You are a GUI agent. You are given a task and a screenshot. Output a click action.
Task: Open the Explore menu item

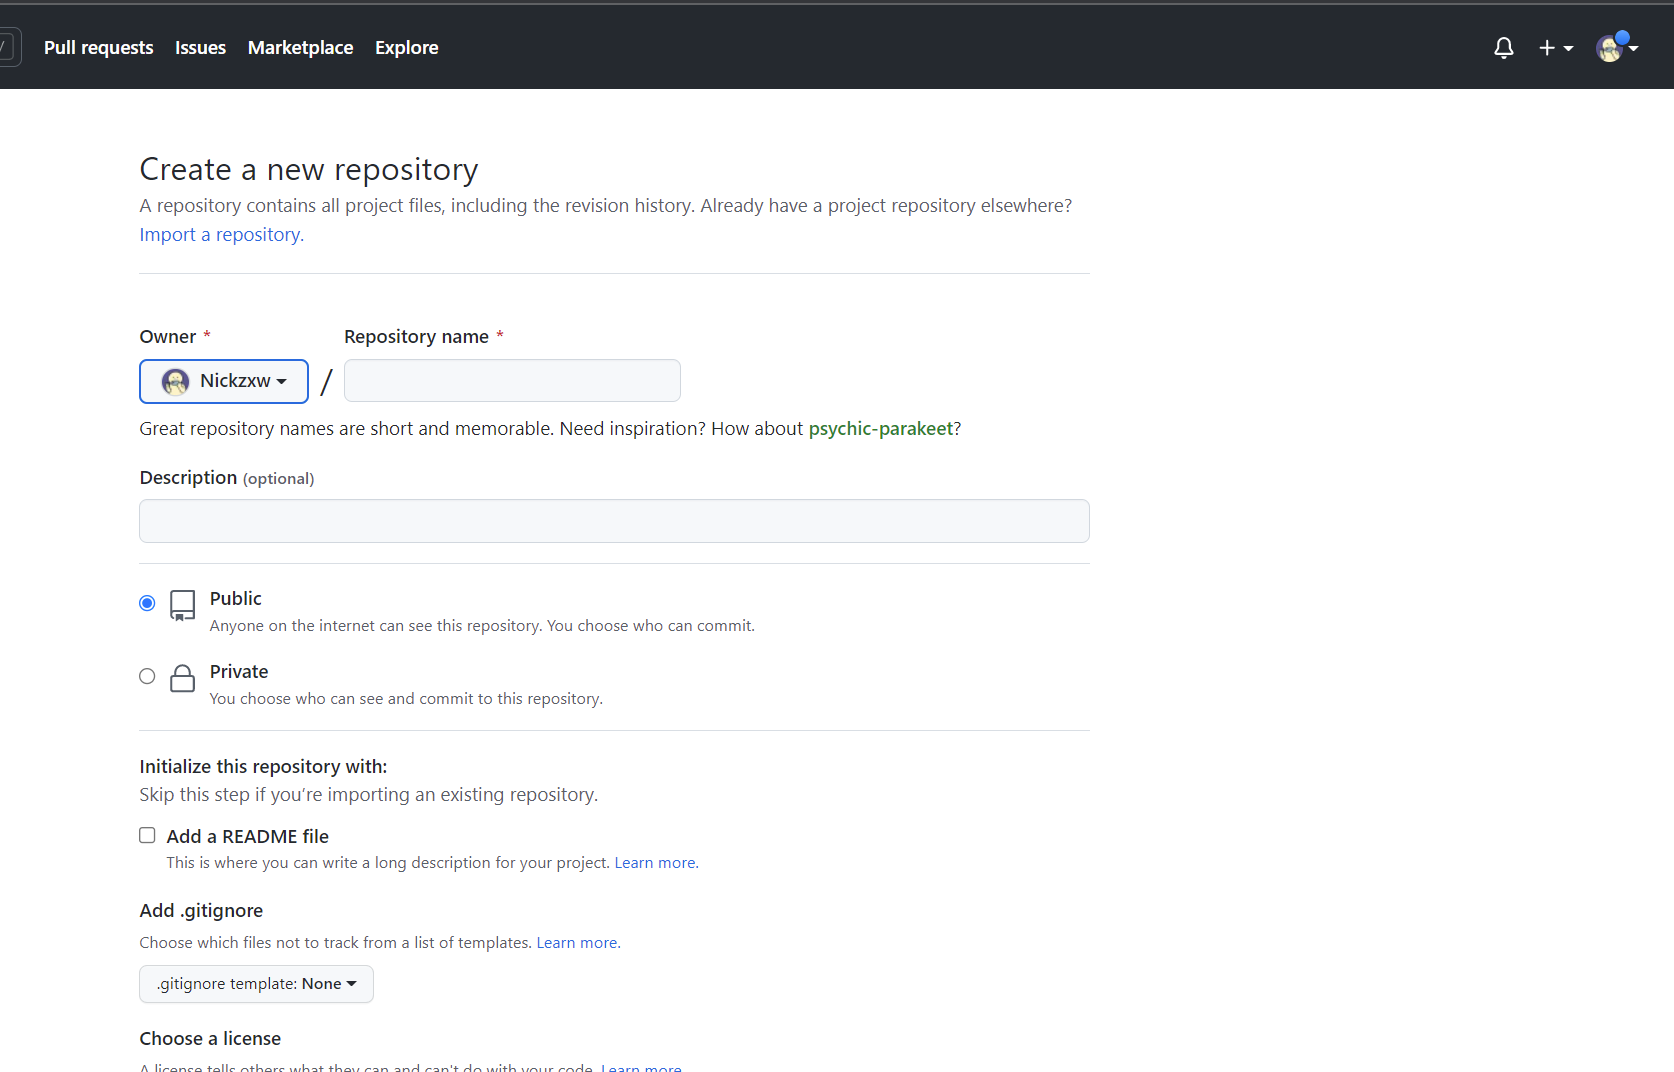pyautogui.click(x=406, y=48)
